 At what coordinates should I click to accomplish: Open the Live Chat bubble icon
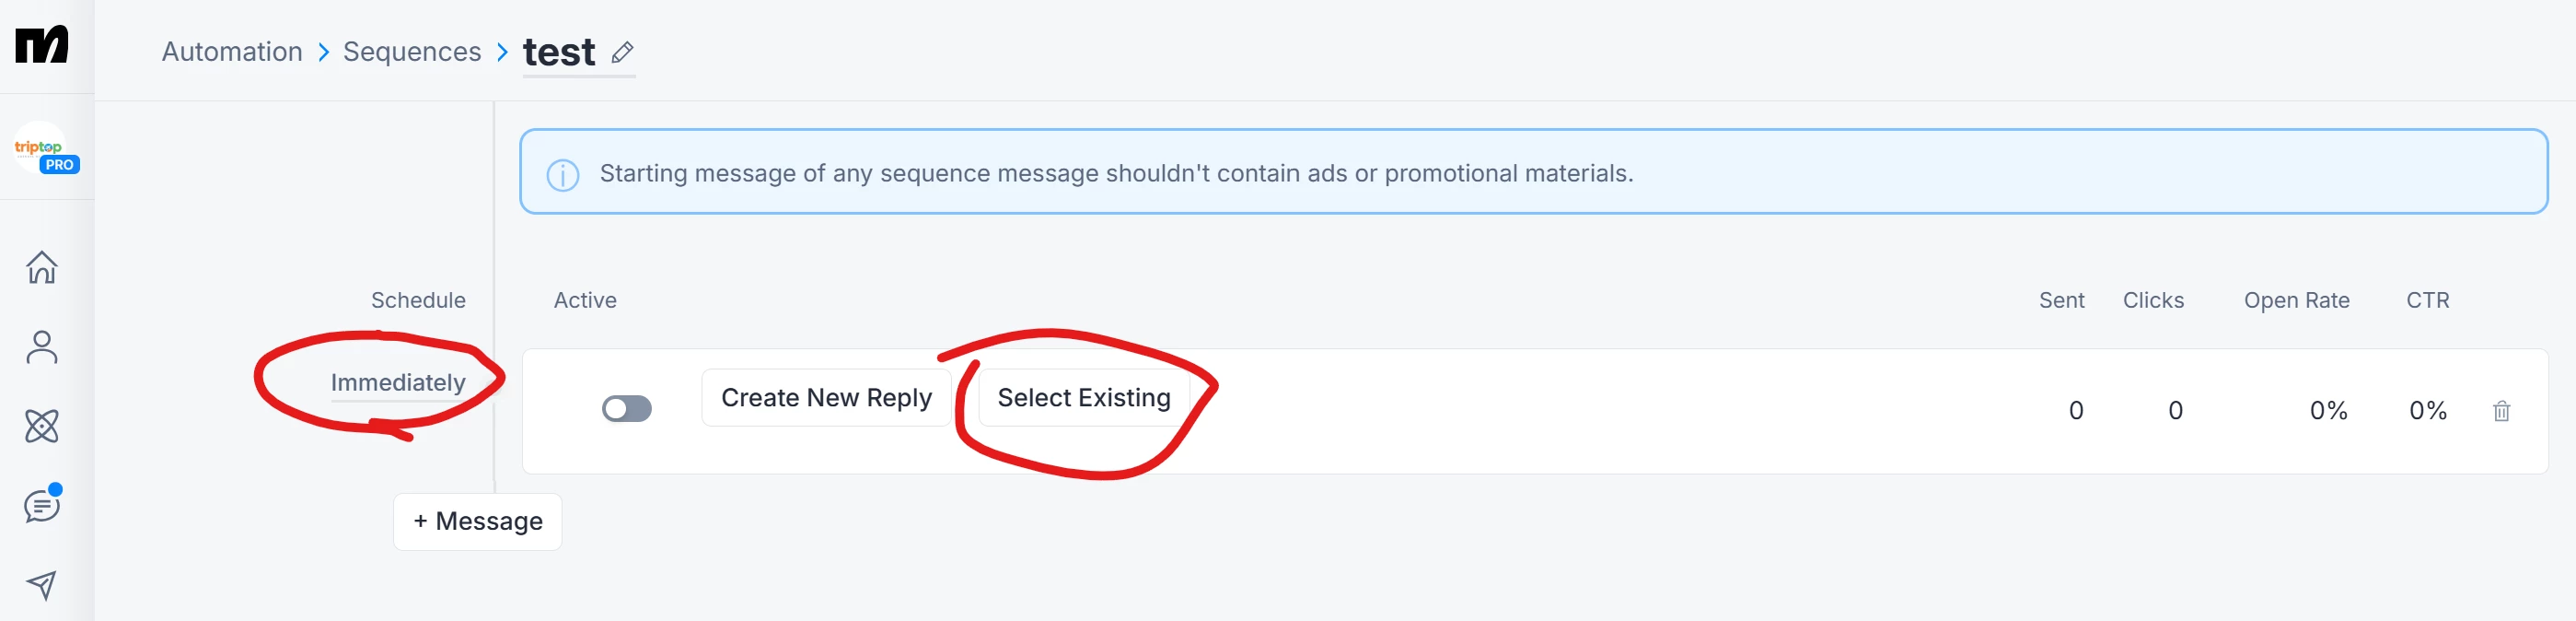42,504
